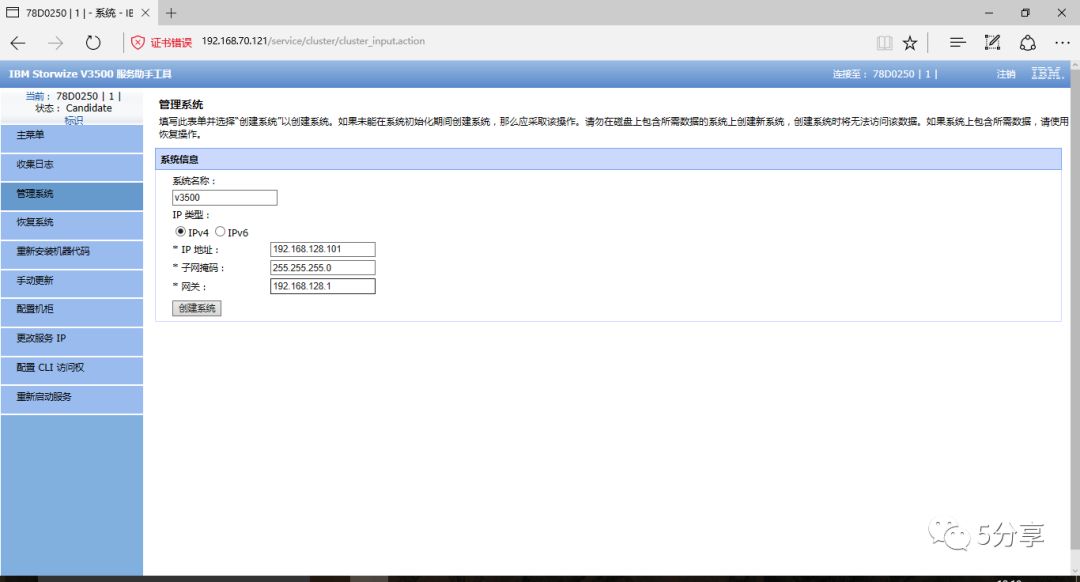Open the Hub icon with three lines

tap(957, 43)
